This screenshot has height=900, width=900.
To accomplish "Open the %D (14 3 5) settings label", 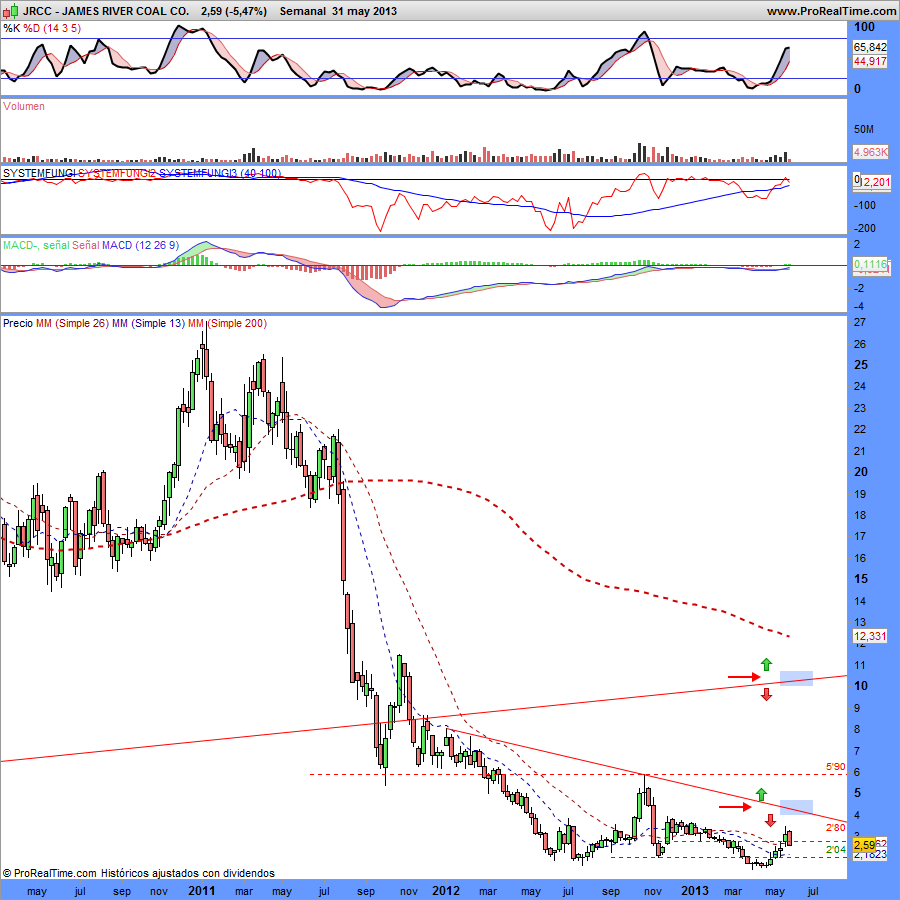I will click(x=52, y=28).
